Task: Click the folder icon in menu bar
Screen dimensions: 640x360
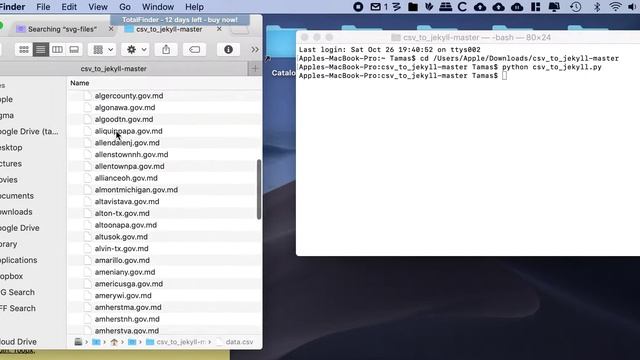Action: click(413, 7)
